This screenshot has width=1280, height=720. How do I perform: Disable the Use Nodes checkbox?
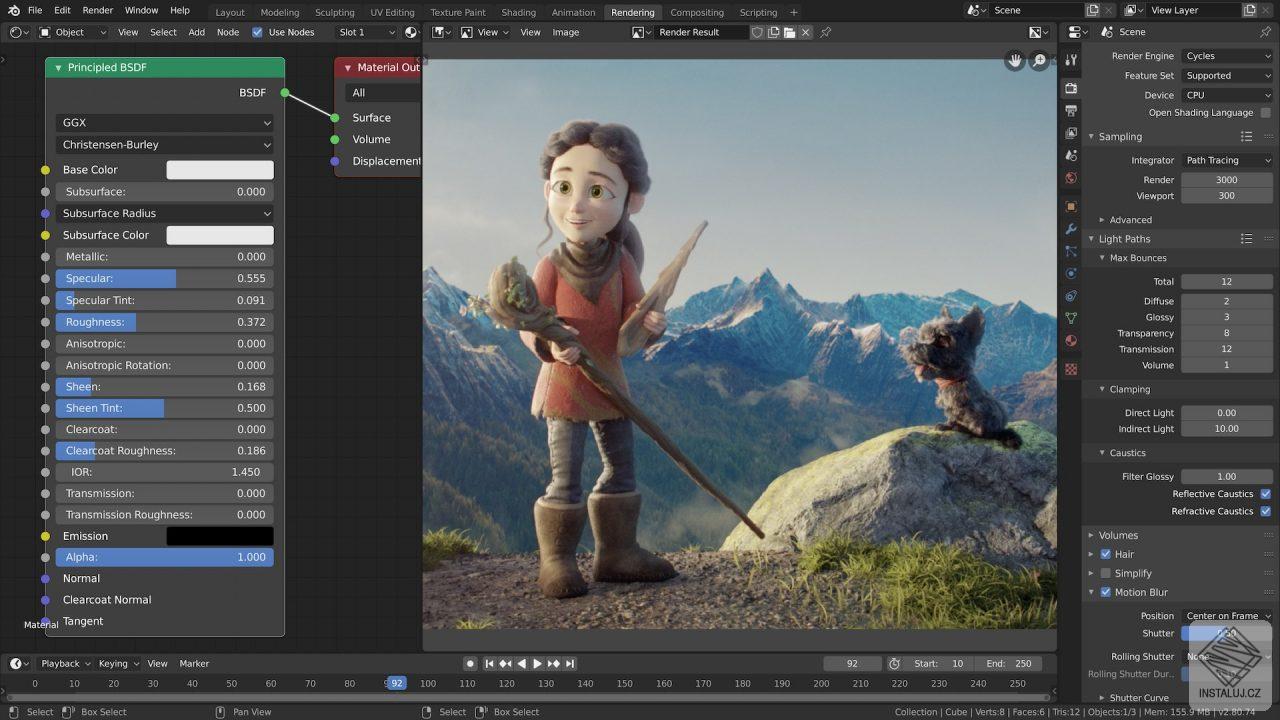(x=257, y=32)
